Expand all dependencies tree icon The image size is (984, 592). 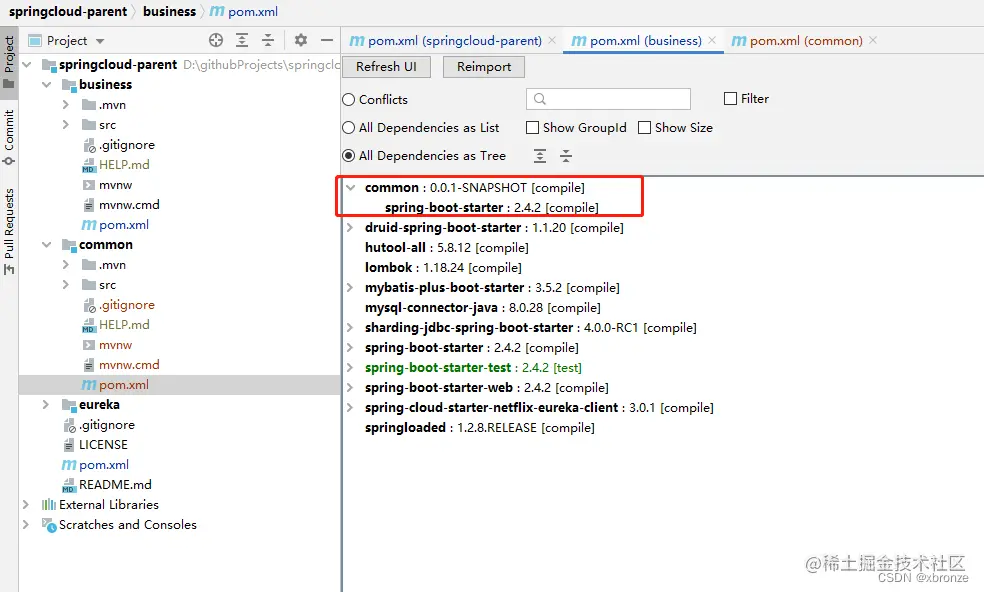tap(540, 156)
